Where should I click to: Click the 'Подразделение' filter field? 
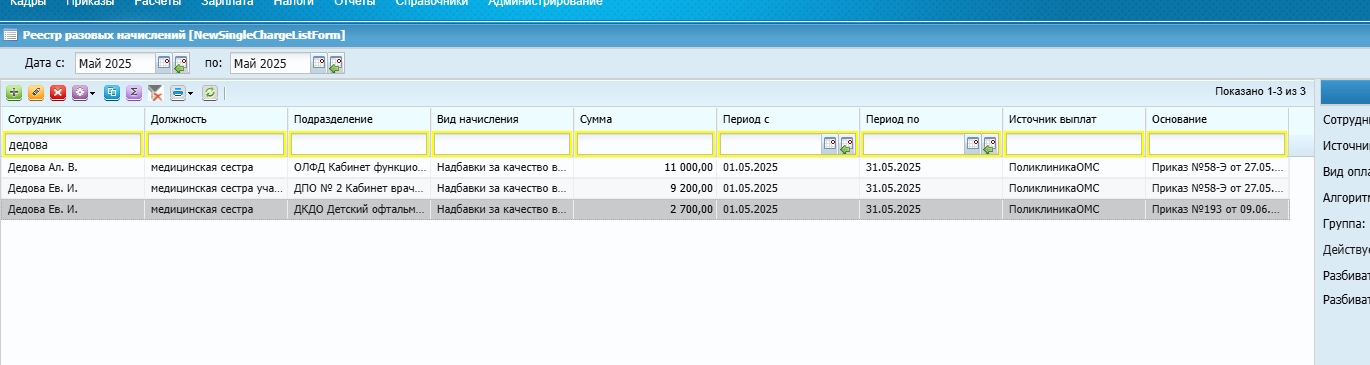click(x=359, y=144)
